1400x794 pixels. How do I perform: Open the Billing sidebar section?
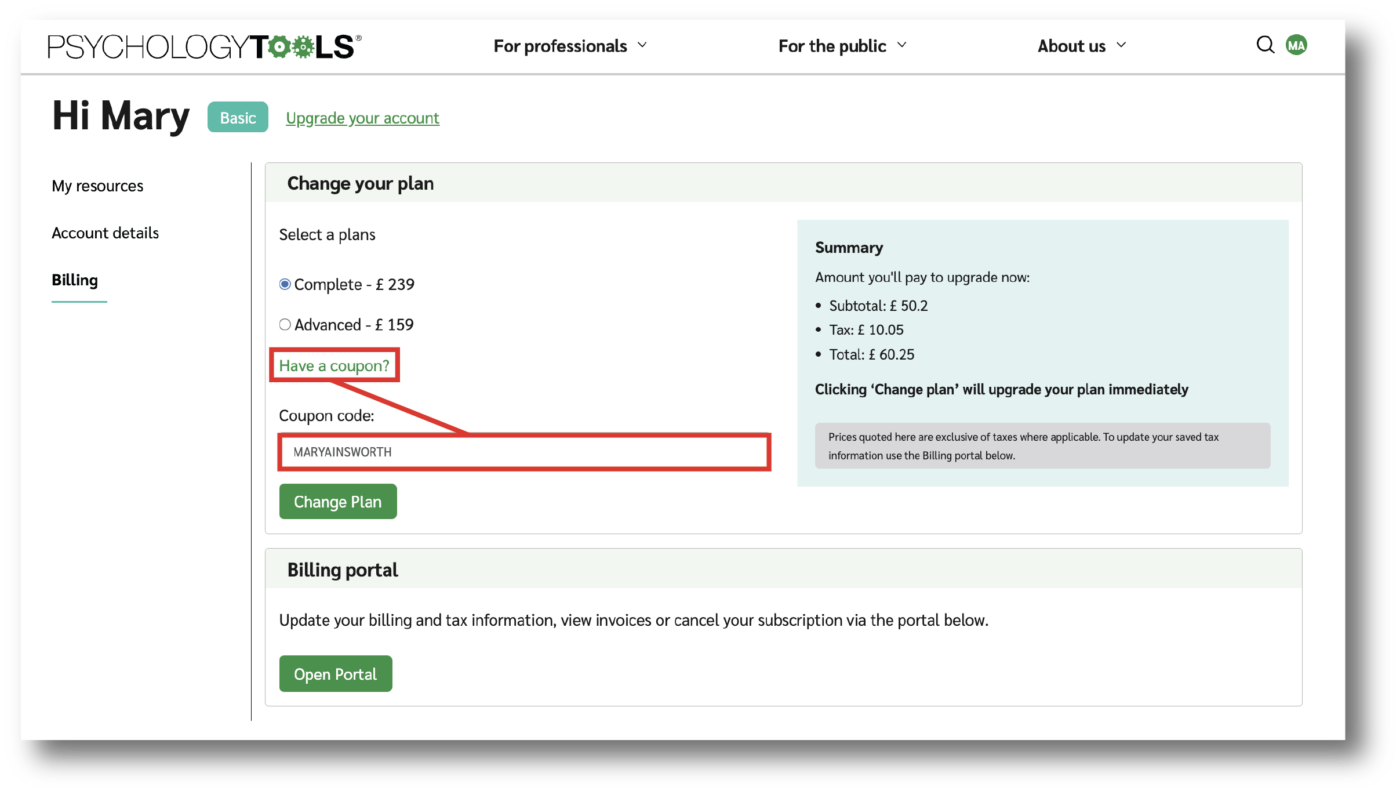[x=75, y=280]
